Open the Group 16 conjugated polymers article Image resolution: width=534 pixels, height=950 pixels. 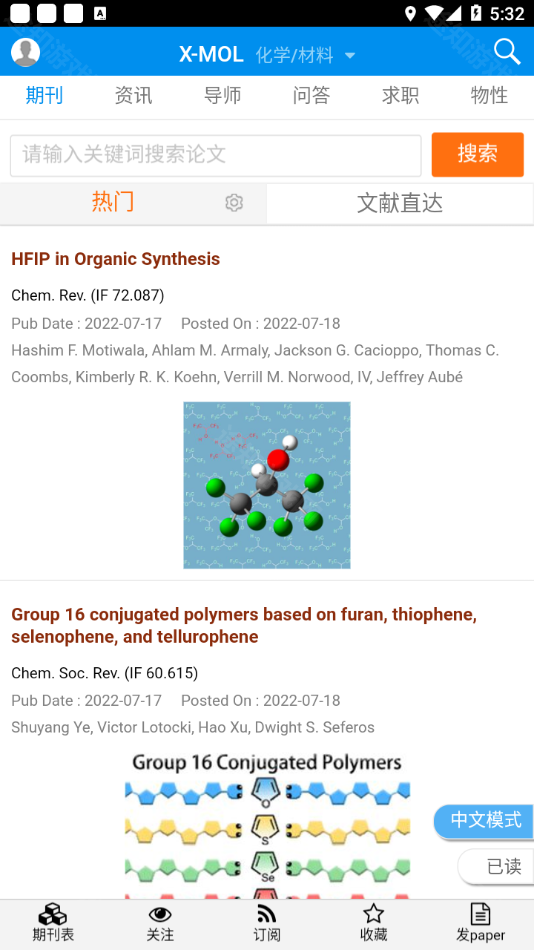click(244, 625)
